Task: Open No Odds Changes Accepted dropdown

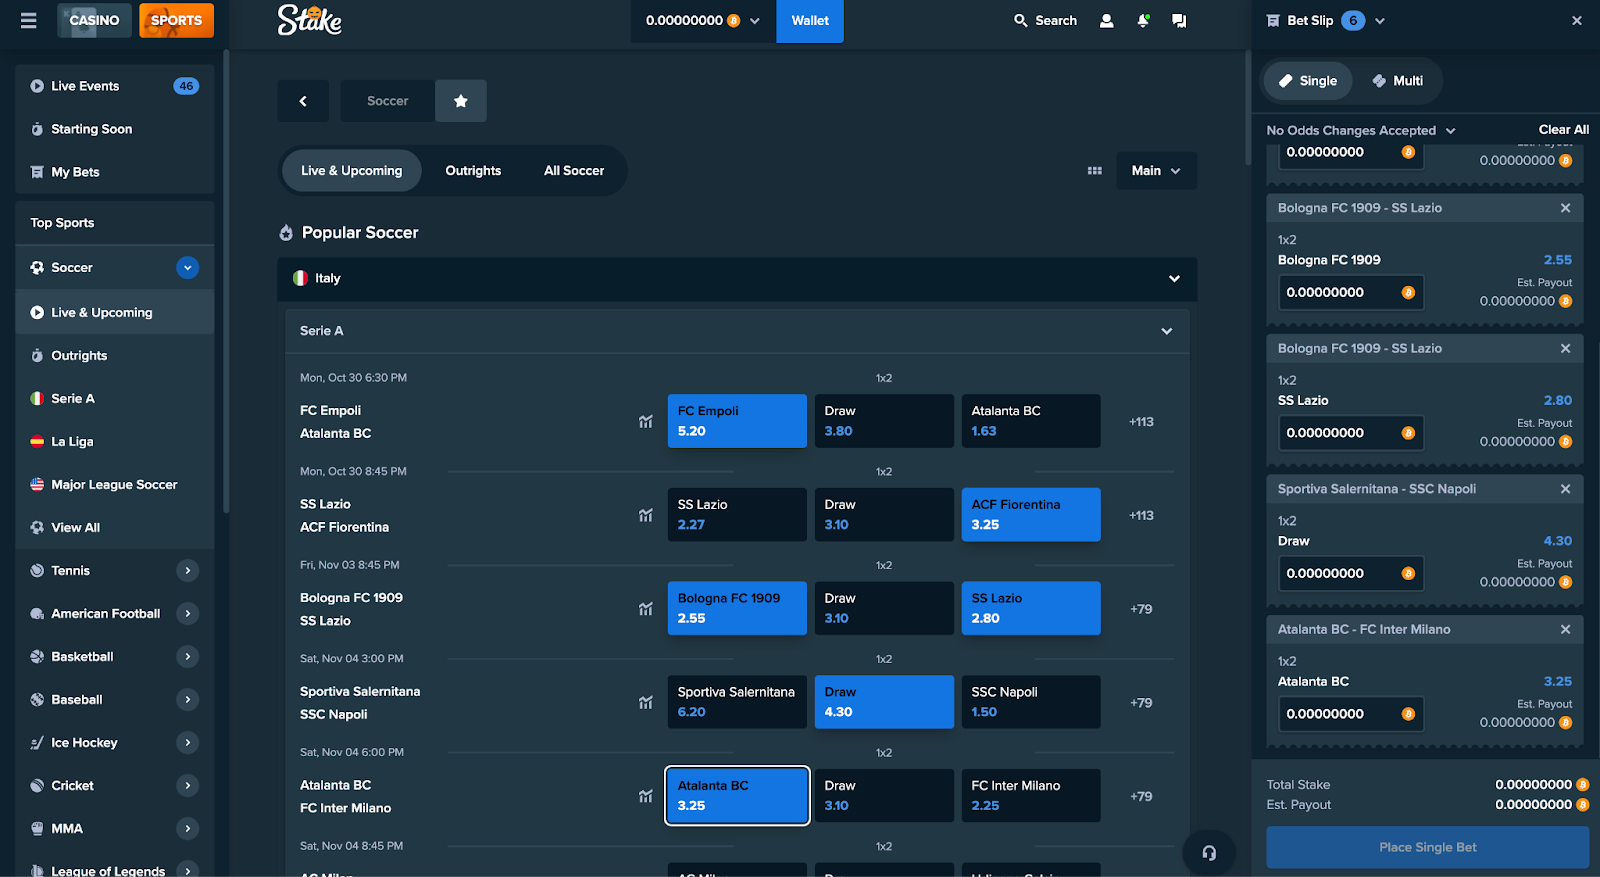Action: 1361,130
